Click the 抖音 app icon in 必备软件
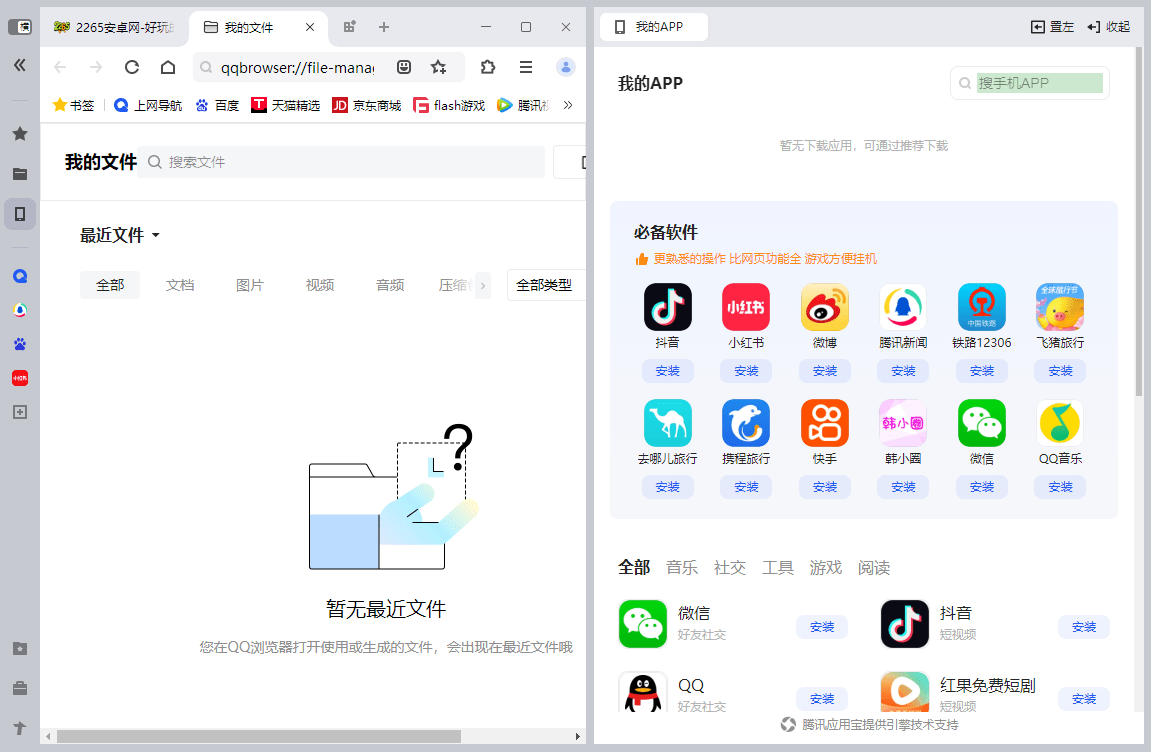Screen dimensions: 1151x752 [x=667, y=307]
